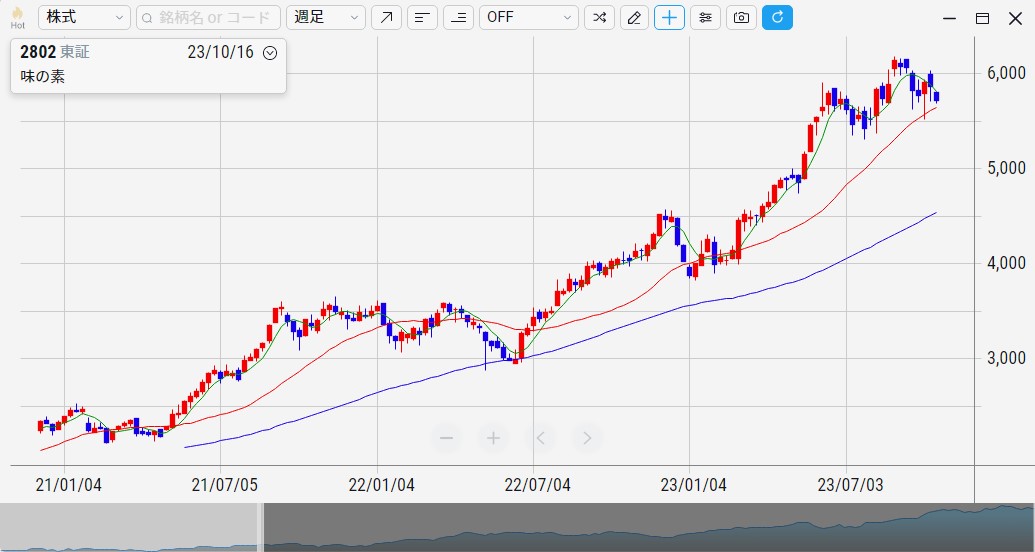Open the 株式 asset type dropdown

(x=85, y=18)
